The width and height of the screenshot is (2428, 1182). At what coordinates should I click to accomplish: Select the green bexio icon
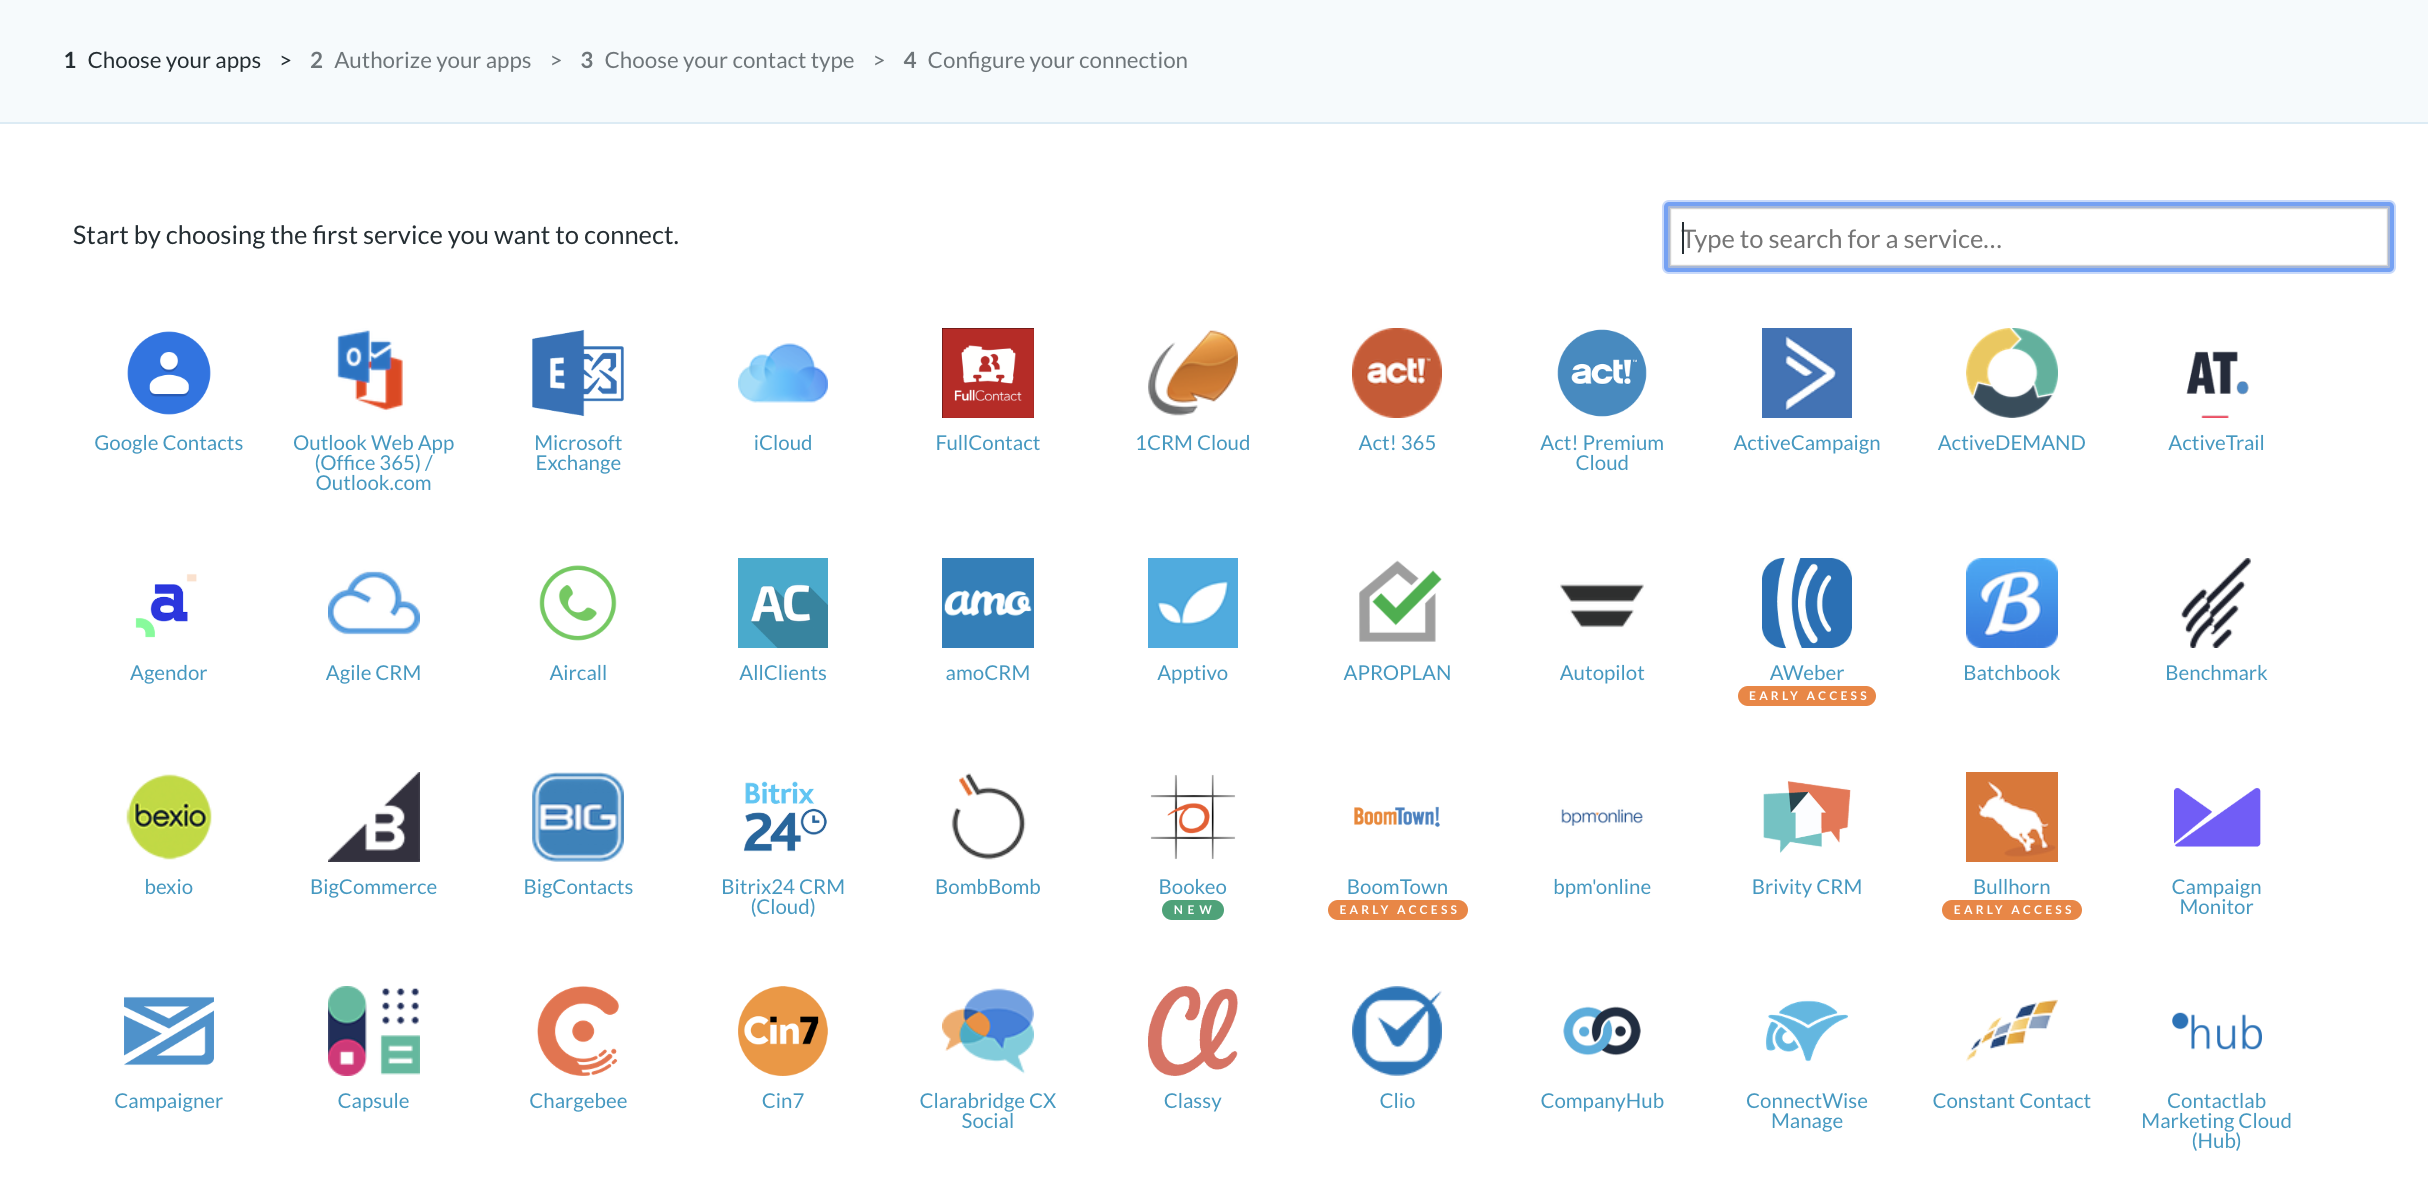[x=170, y=817]
